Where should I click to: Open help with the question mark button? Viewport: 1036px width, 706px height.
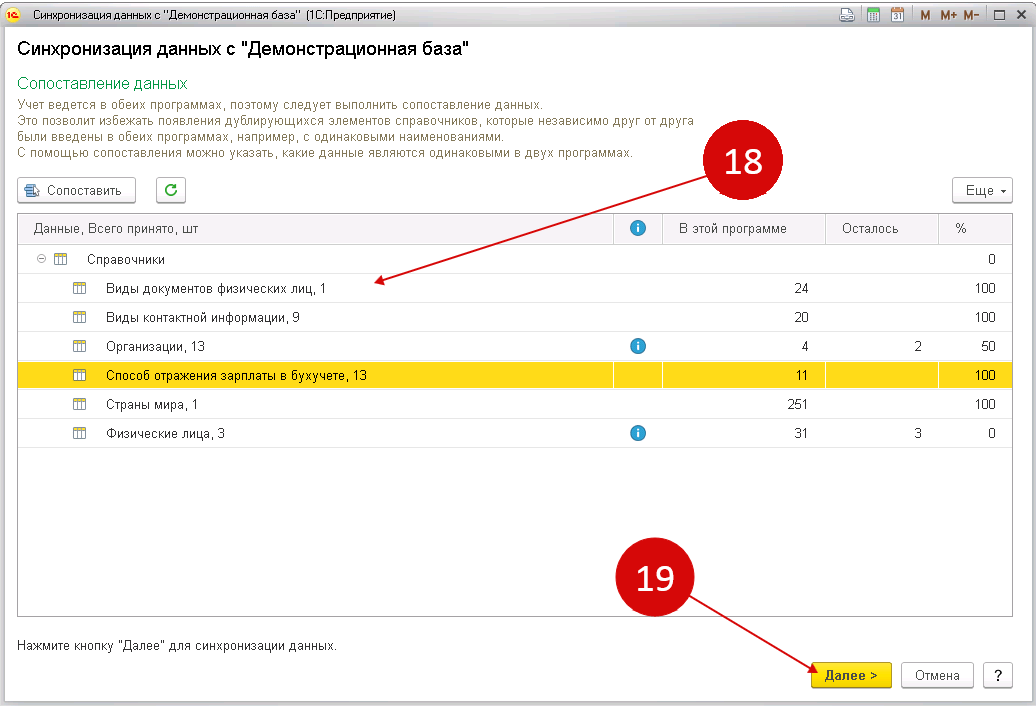pyautogui.click(x=998, y=675)
